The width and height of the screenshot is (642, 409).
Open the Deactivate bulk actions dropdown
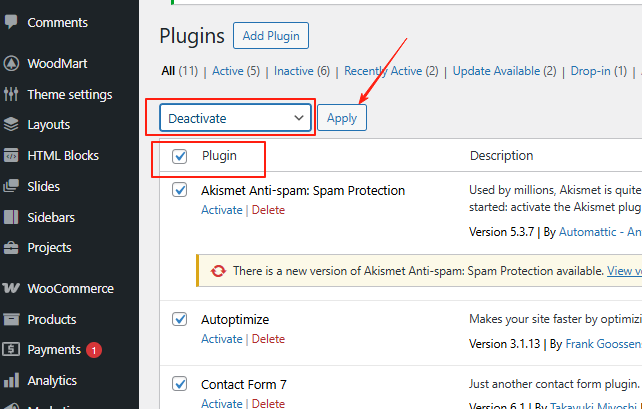click(x=237, y=118)
